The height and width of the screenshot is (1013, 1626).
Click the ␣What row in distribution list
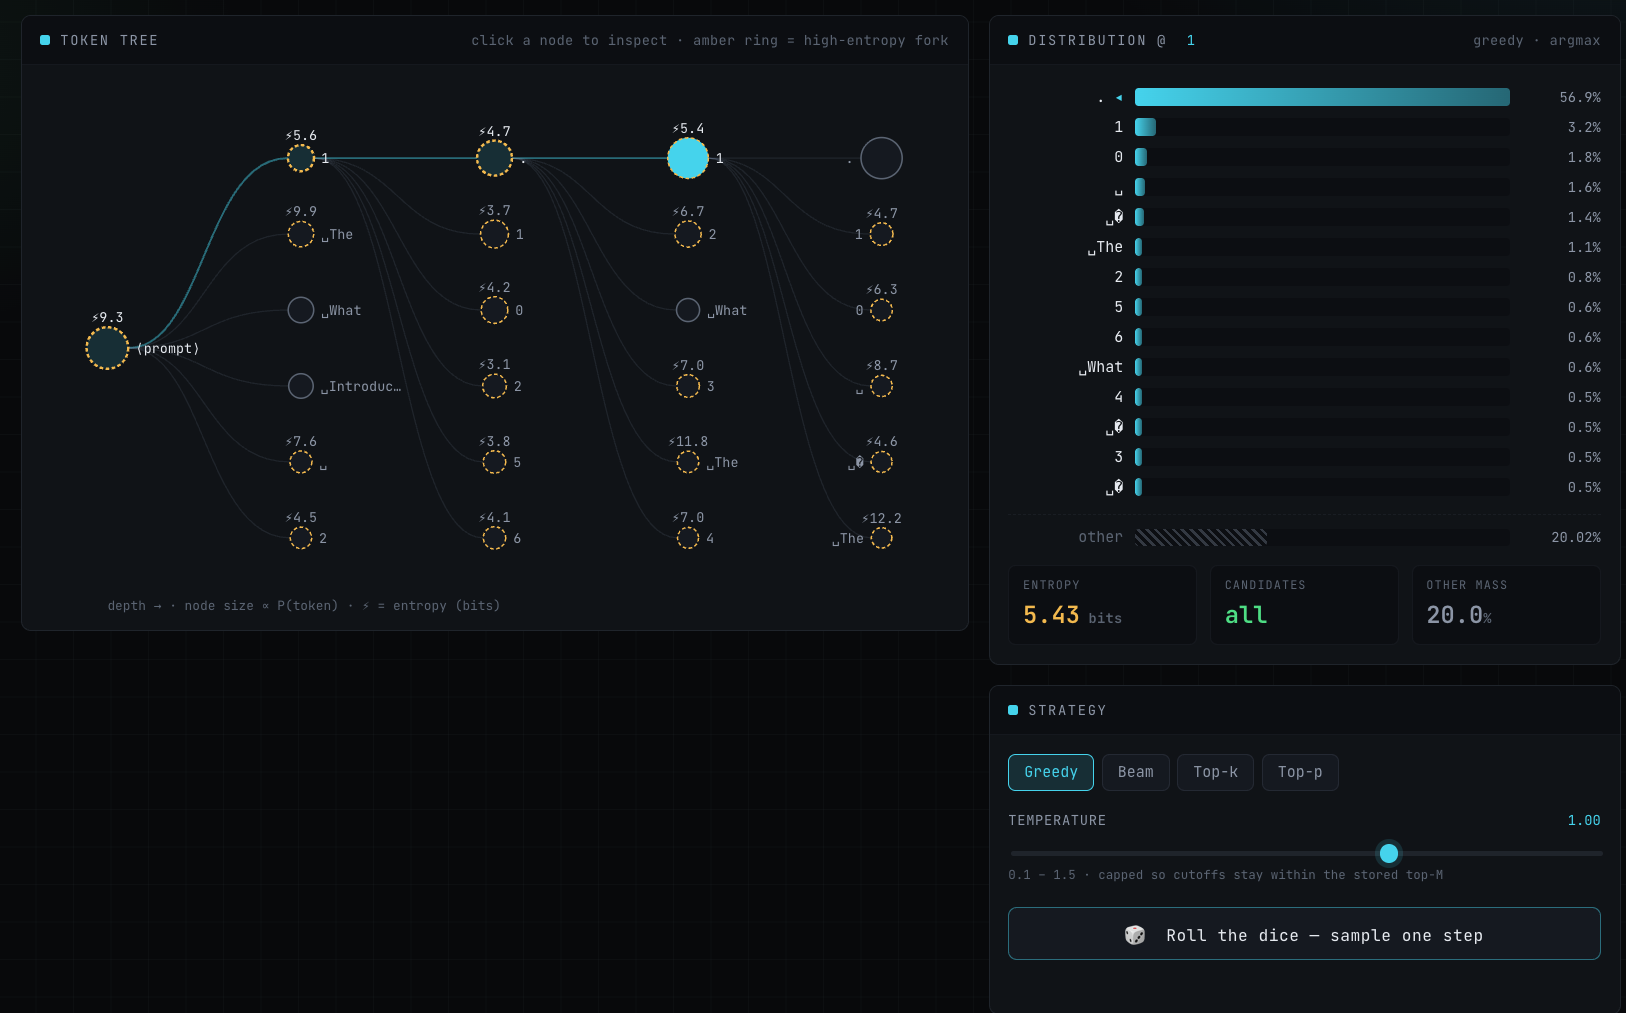tap(1304, 367)
